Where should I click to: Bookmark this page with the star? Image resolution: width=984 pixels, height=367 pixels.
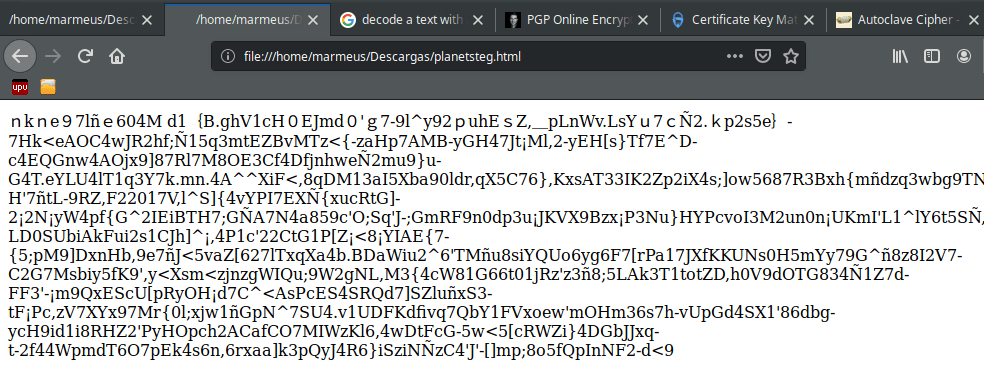point(791,56)
